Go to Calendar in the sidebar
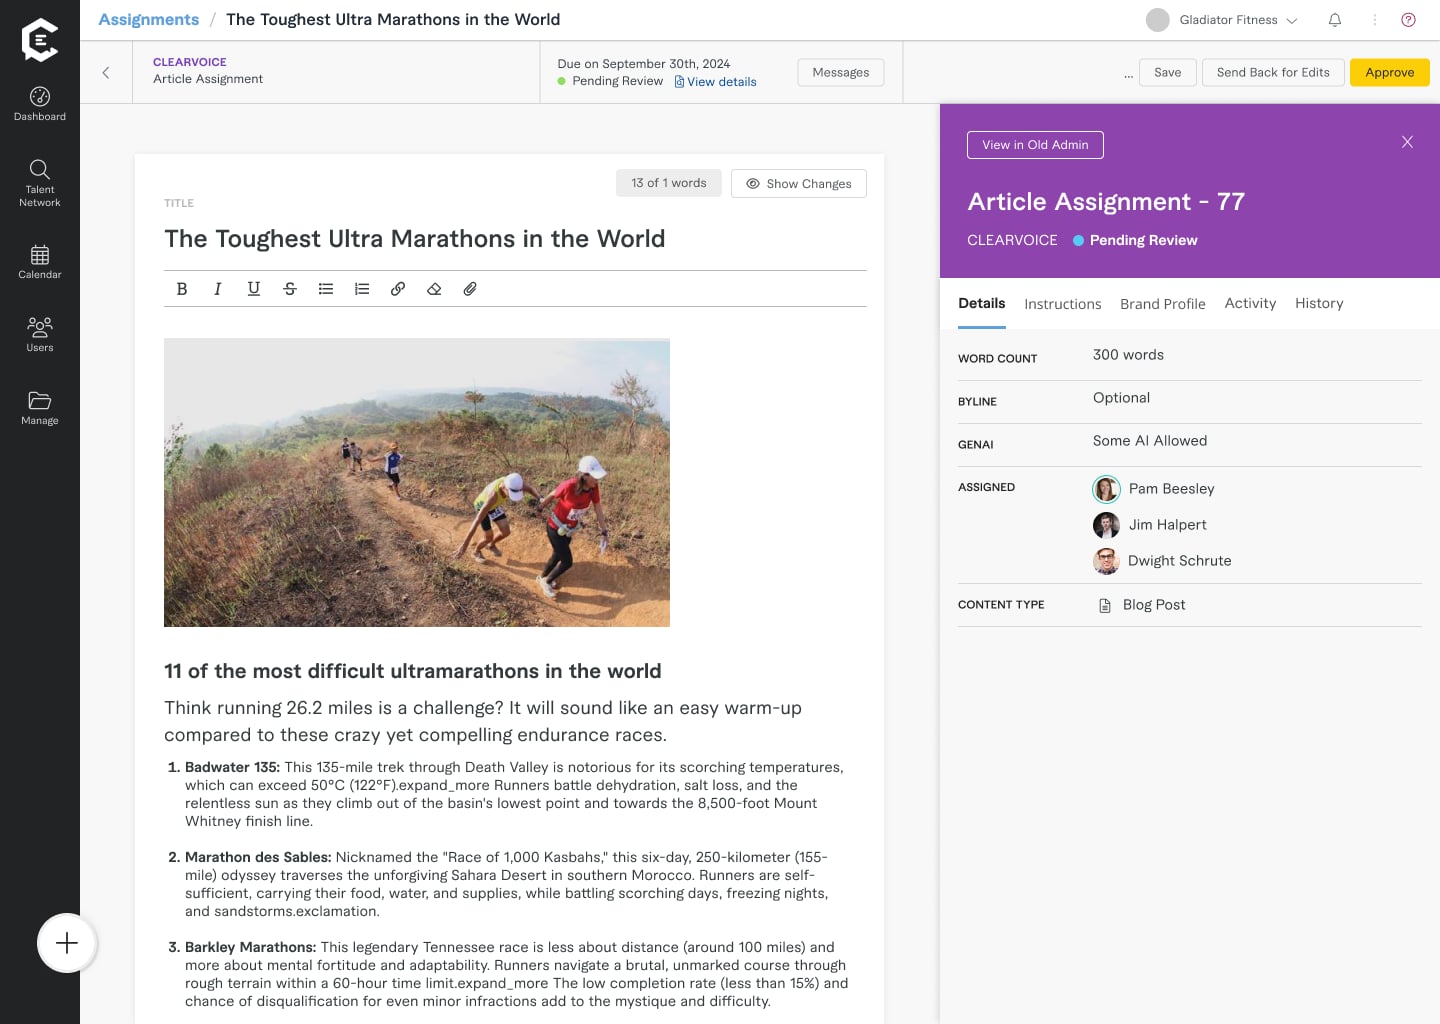This screenshot has height=1024, width=1440. (40, 262)
